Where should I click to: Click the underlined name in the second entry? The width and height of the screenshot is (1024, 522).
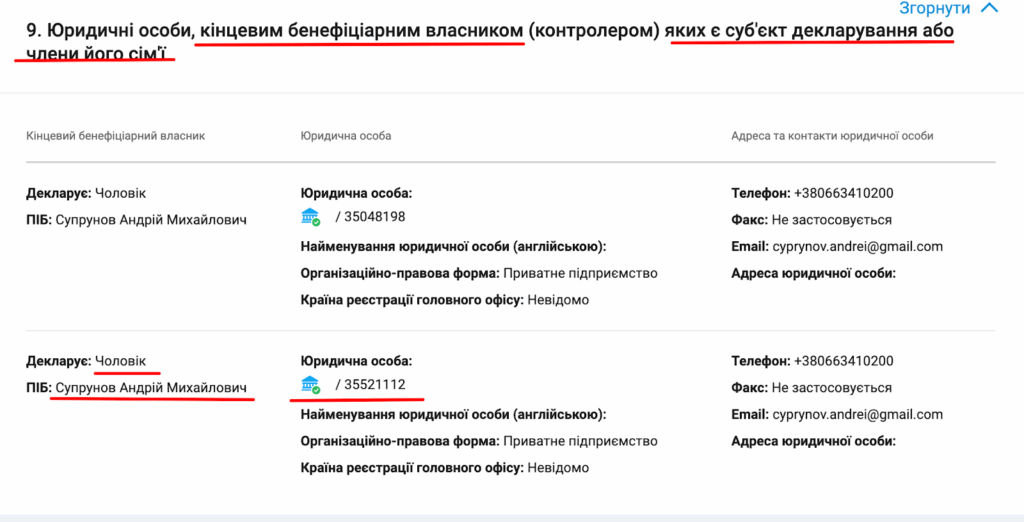(151, 388)
